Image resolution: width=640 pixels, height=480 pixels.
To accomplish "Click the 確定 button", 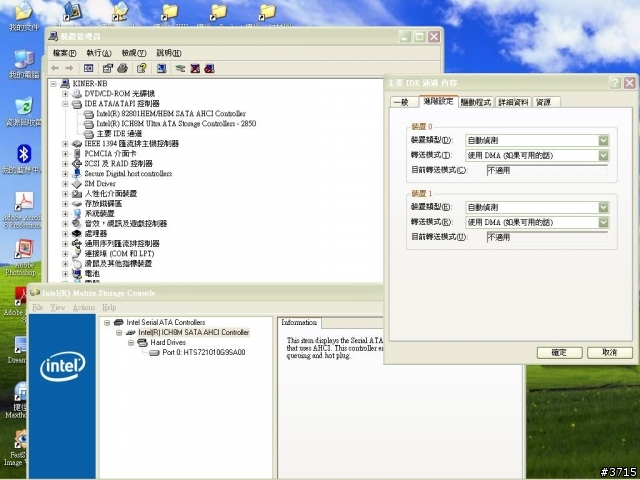I will [x=559, y=352].
